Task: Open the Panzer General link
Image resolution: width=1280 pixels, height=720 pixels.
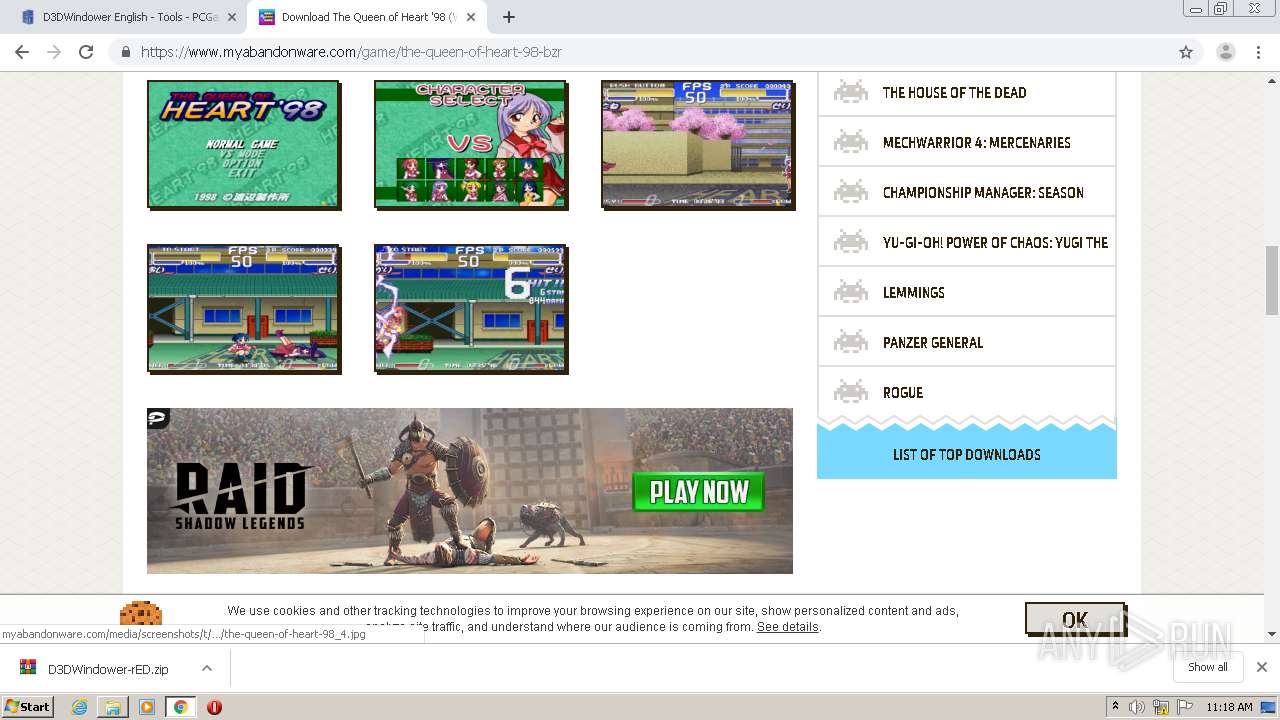Action: point(932,343)
